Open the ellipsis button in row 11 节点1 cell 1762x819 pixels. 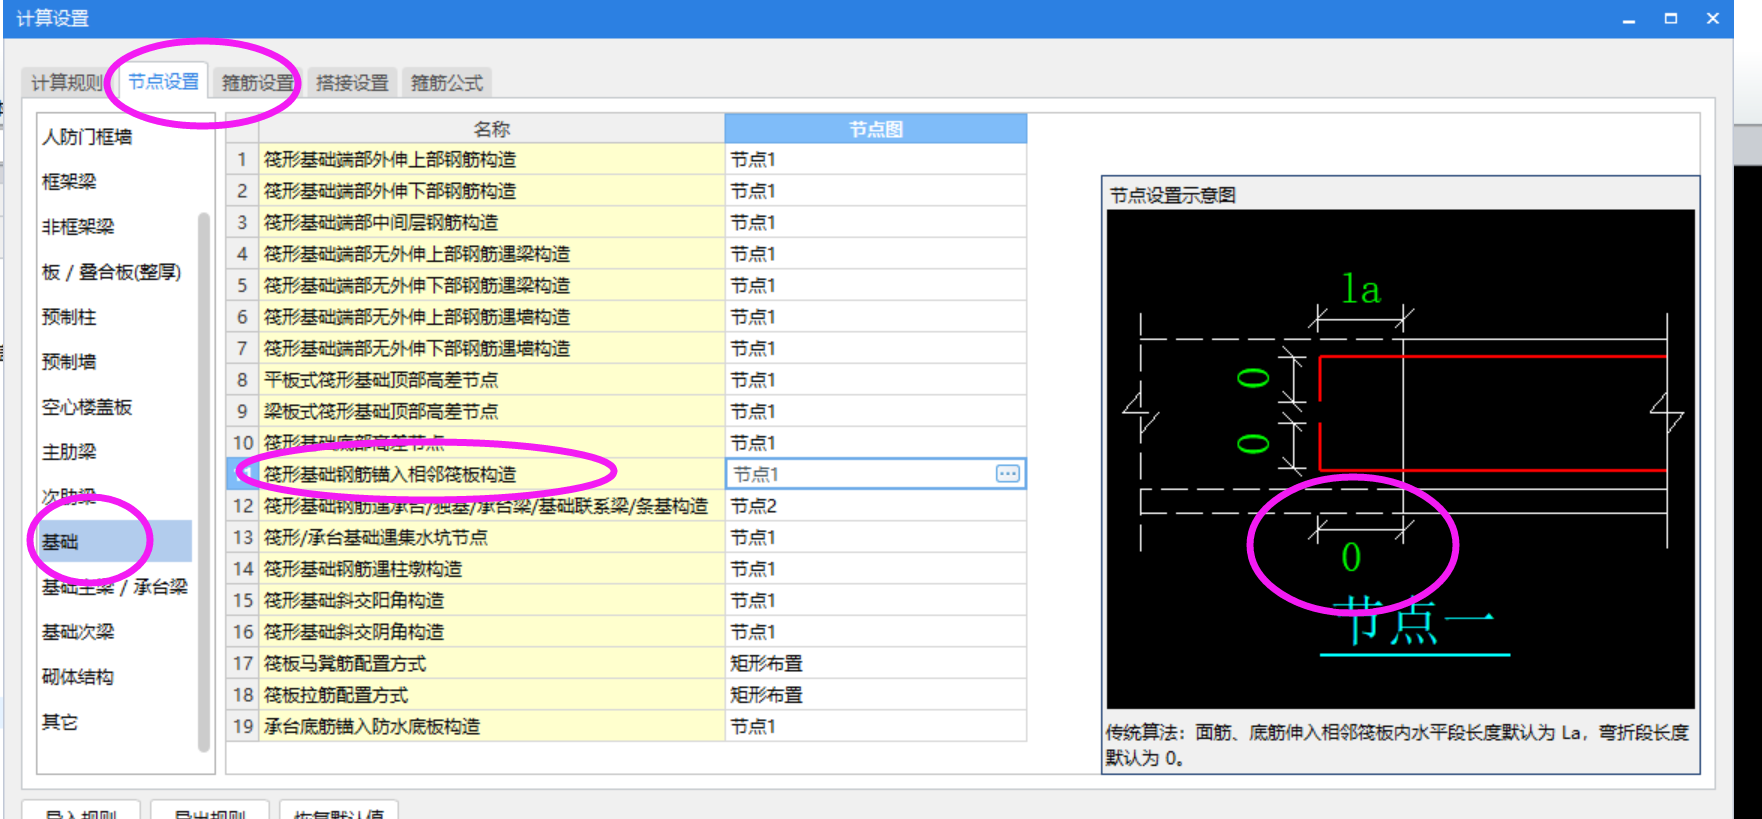1007,474
